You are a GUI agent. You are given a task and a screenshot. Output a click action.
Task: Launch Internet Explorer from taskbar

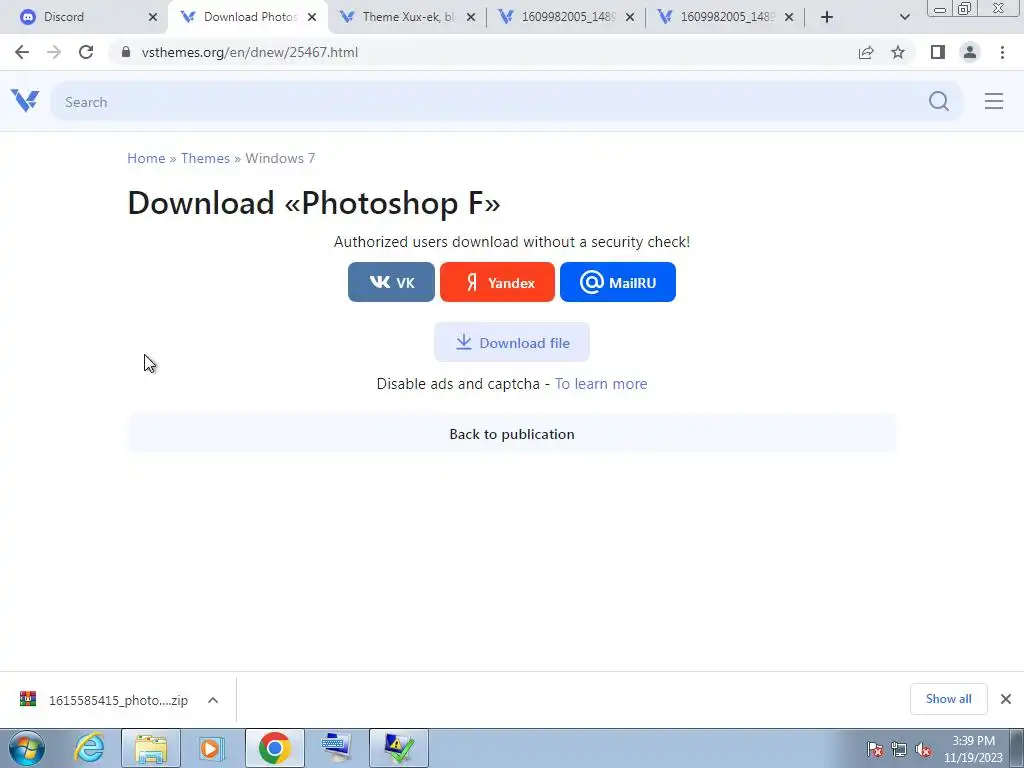click(89, 748)
